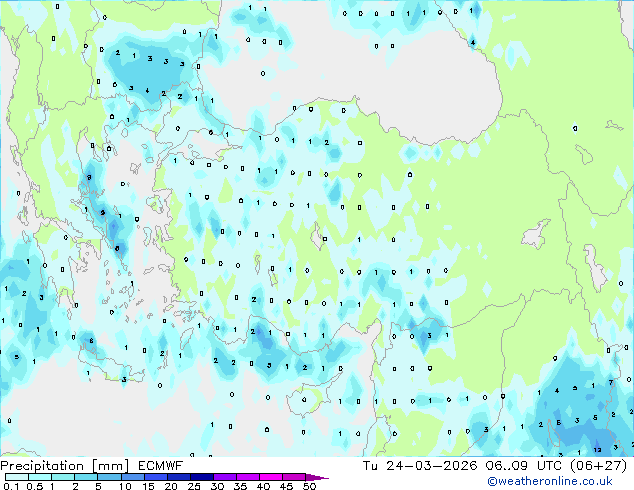
Task: Select the 30–35 mm purple legend swatch
Action: (224, 477)
